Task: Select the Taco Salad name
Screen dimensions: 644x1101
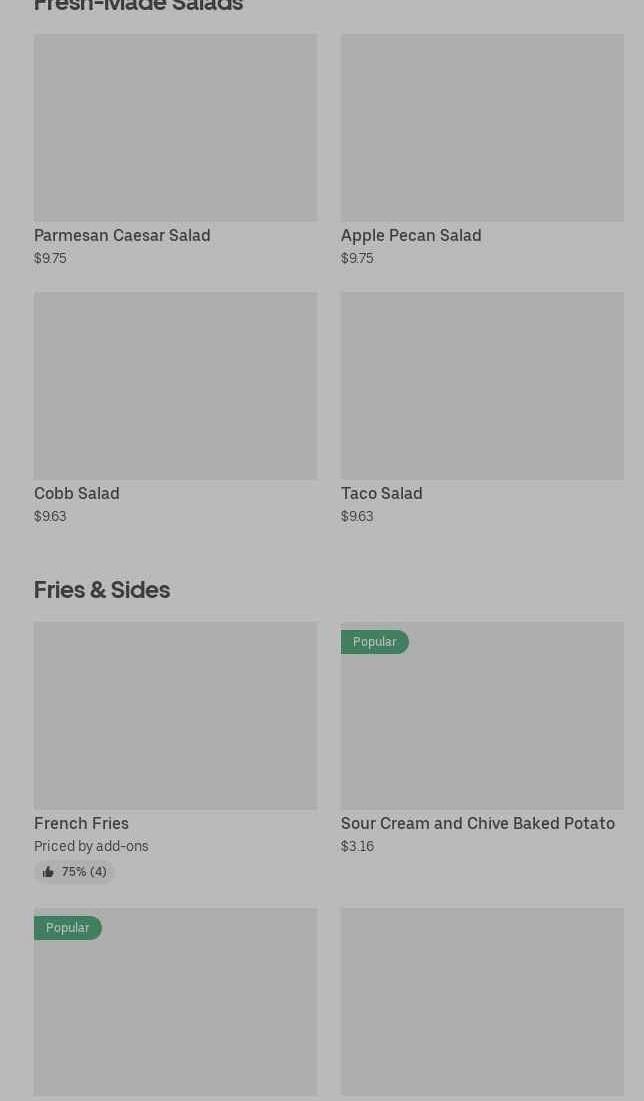Action: (x=382, y=493)
